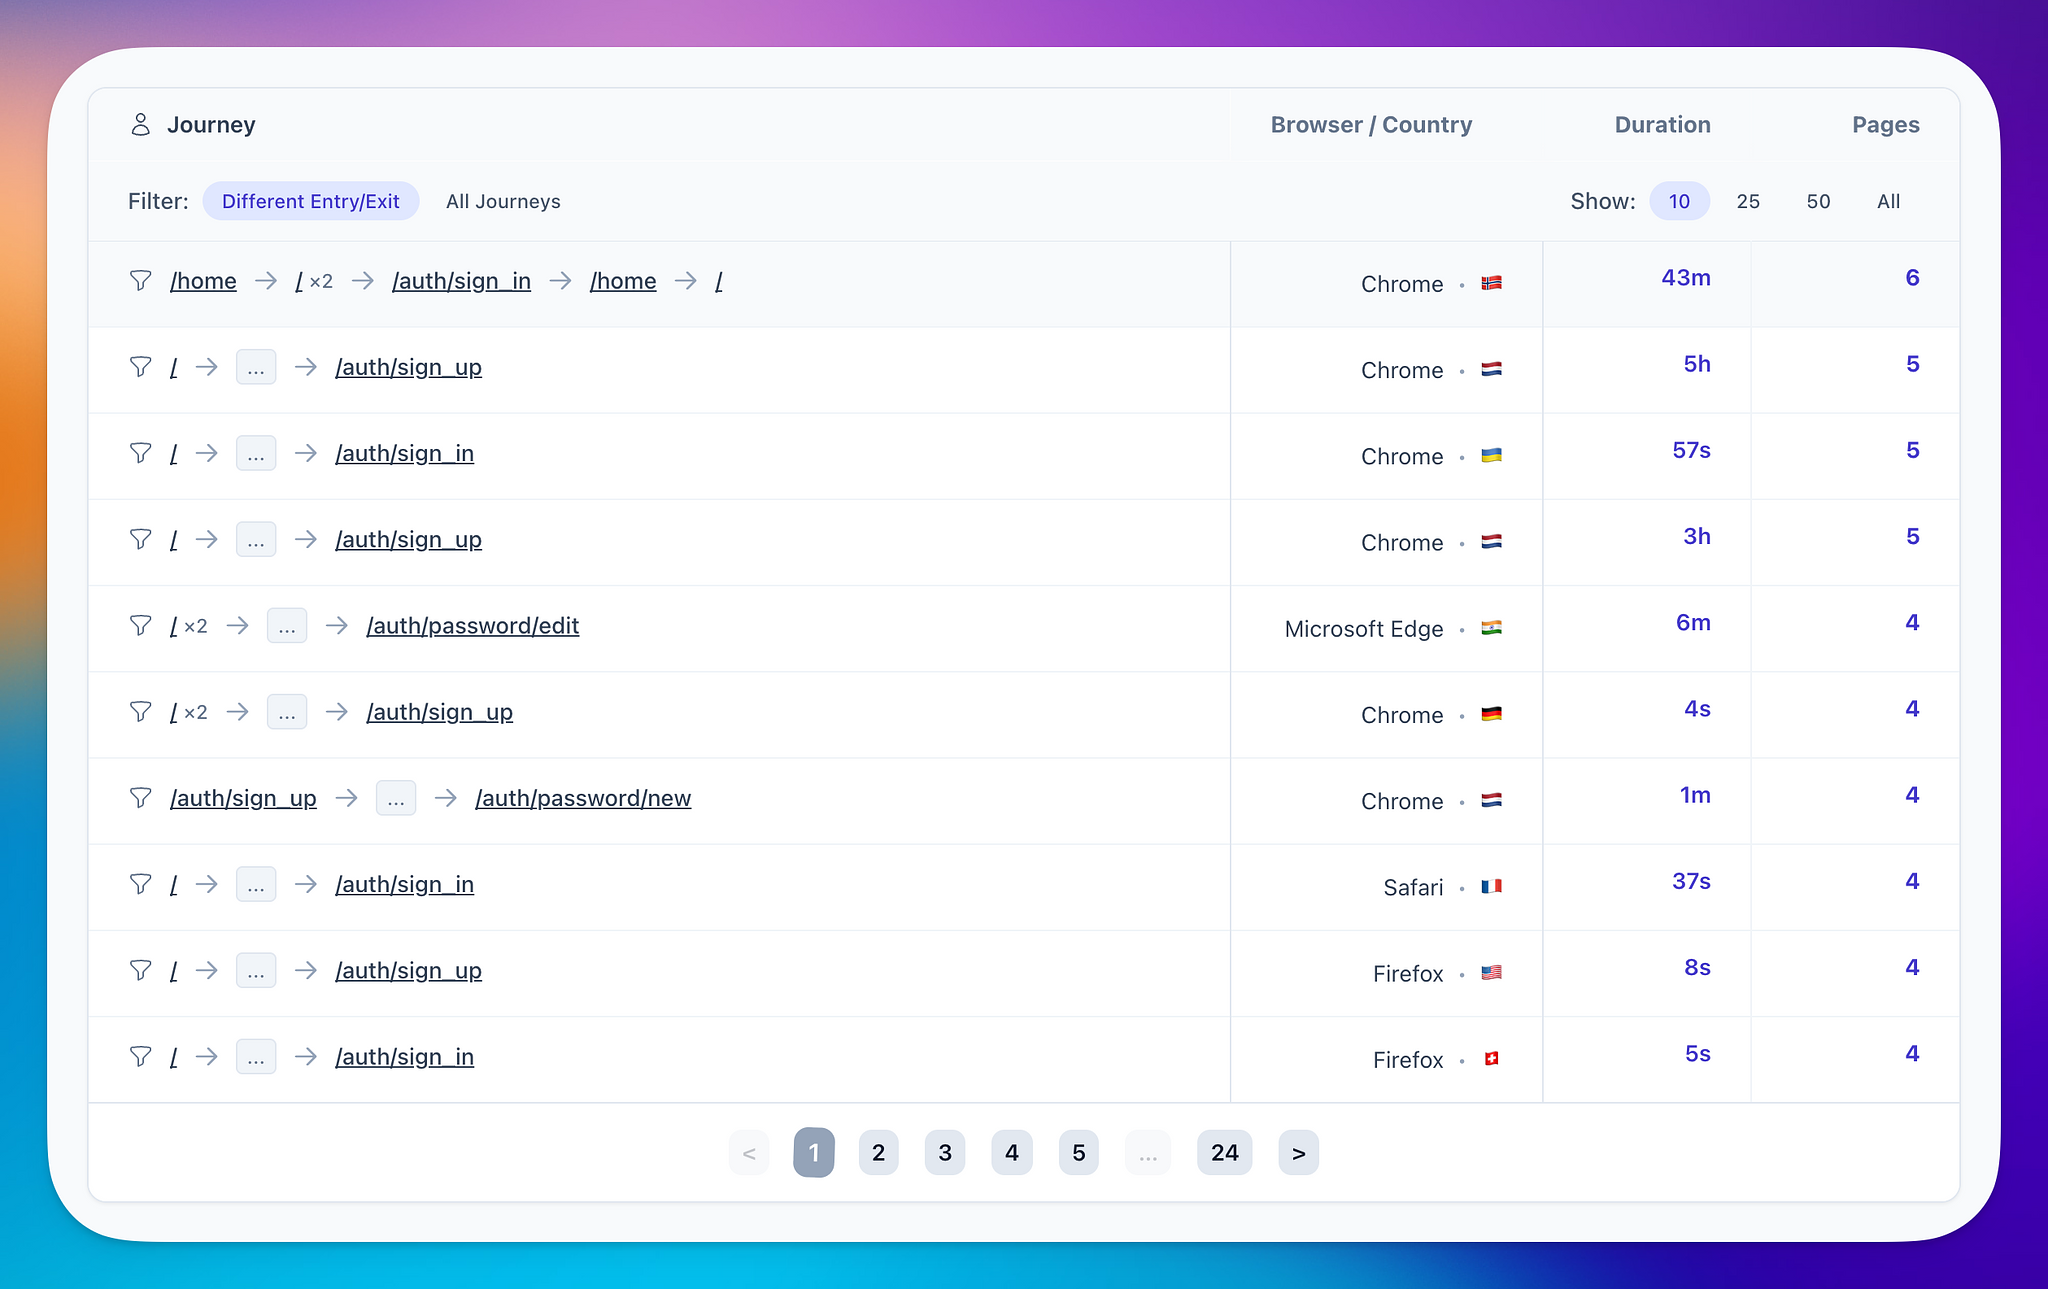Expand the hidden steps in the /auth/password/new journey

pyautogui.click(x=396, y=798)
